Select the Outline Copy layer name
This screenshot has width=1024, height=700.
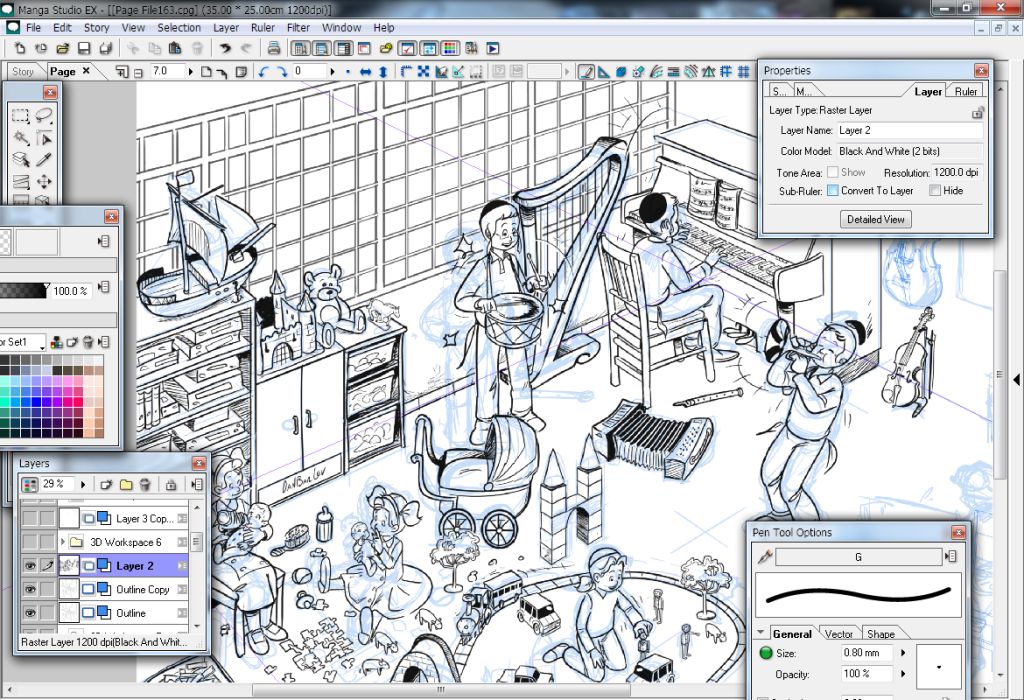pos(142,589)
